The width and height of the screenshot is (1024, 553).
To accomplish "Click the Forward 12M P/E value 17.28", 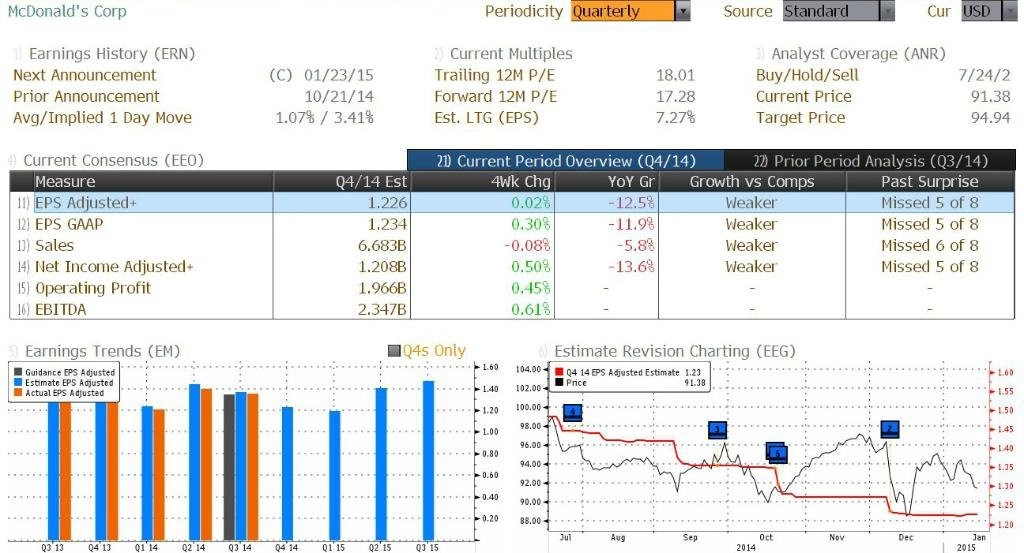I will [x=675, y=97].
